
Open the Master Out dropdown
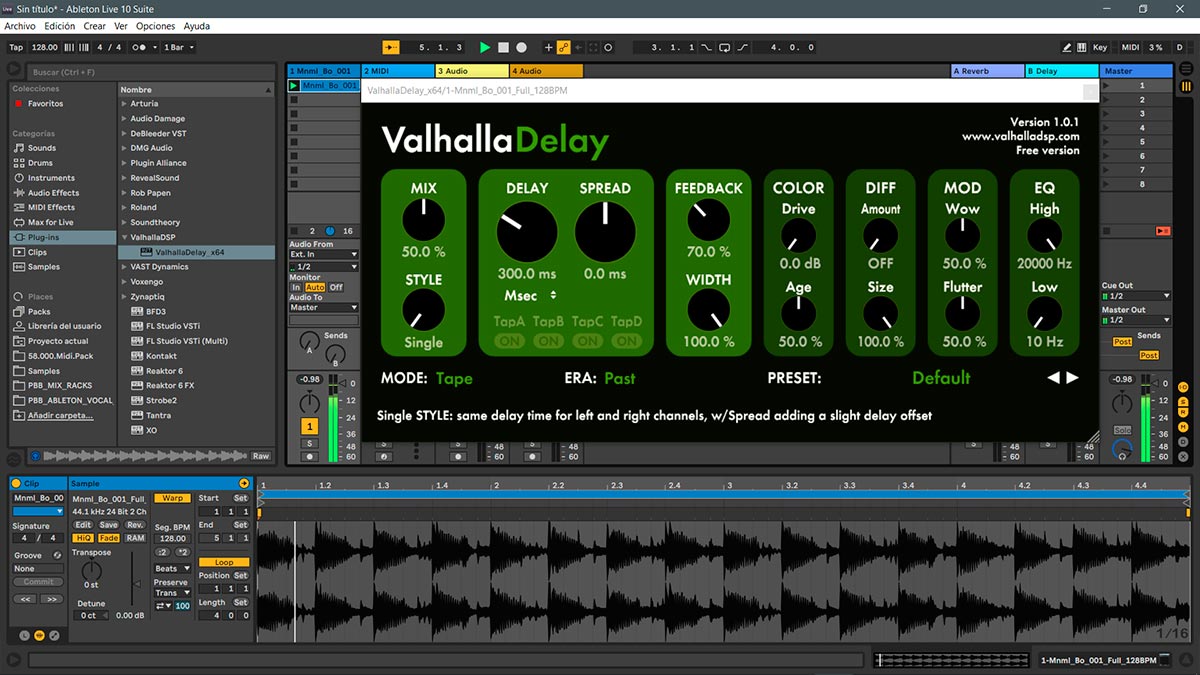pyautogui.click(x=1136, y=320)
